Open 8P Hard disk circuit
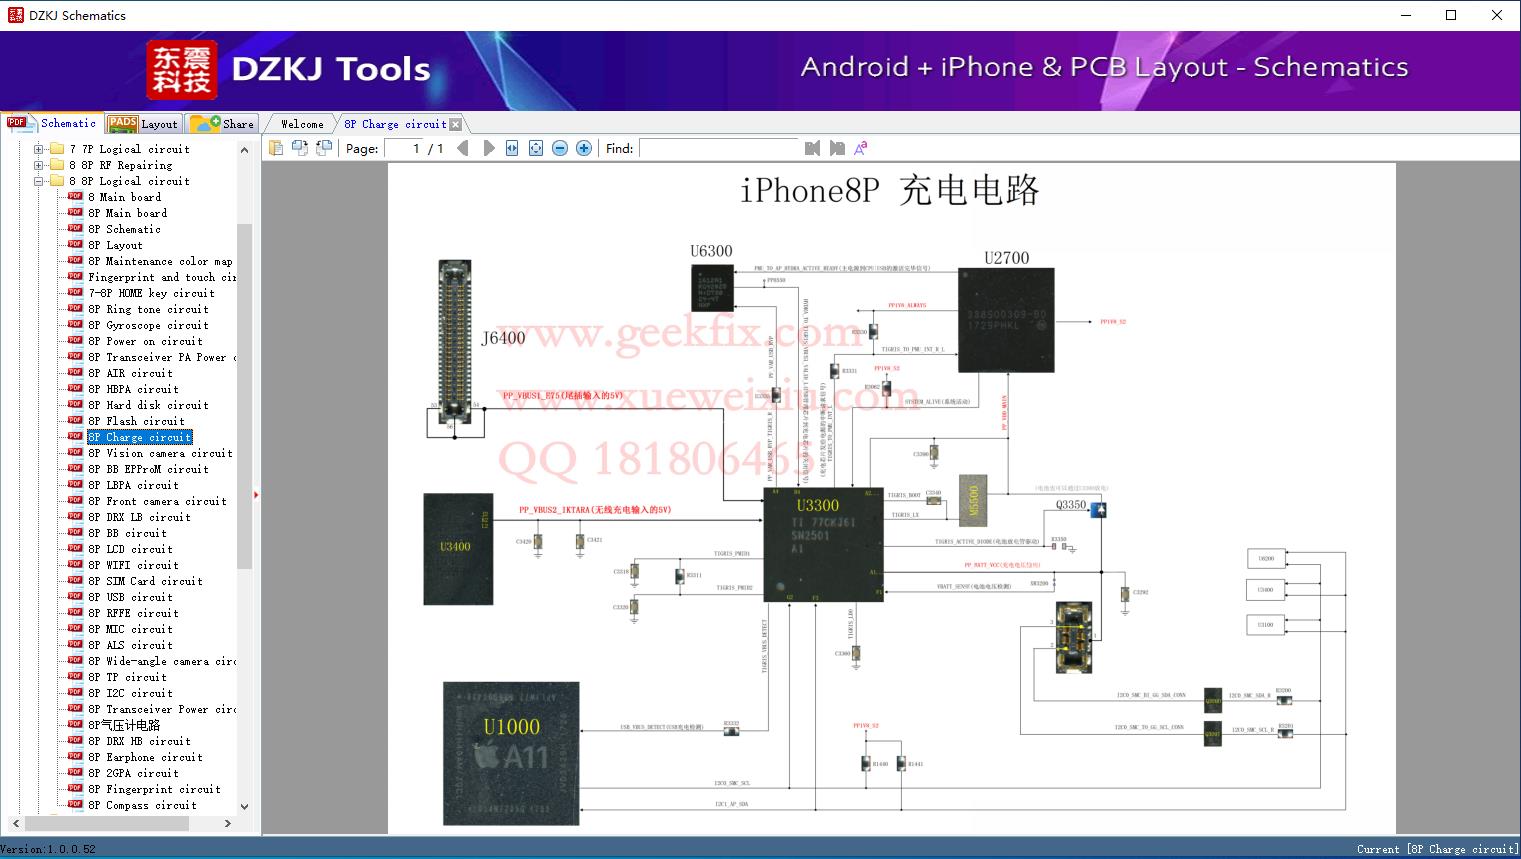The width and height of the screenshot is (1521, 859). coord(148,405)
